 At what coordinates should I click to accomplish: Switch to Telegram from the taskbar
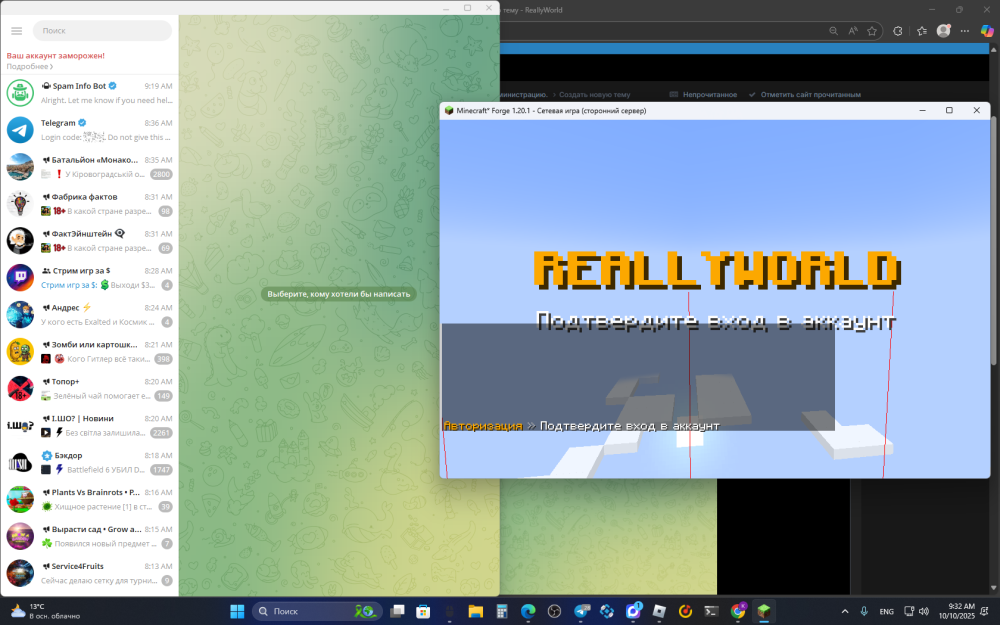coord(581,612)
